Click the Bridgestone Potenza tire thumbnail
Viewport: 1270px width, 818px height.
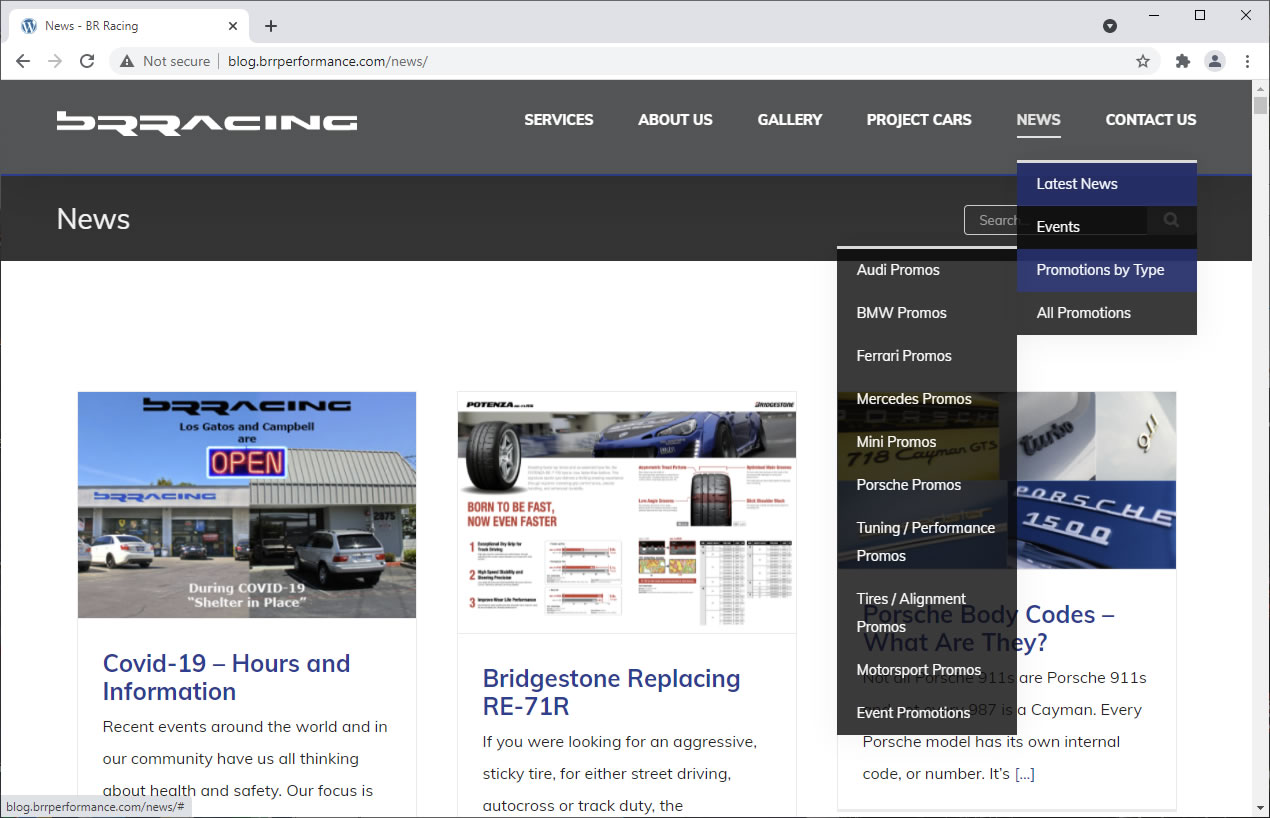[627, 512]
